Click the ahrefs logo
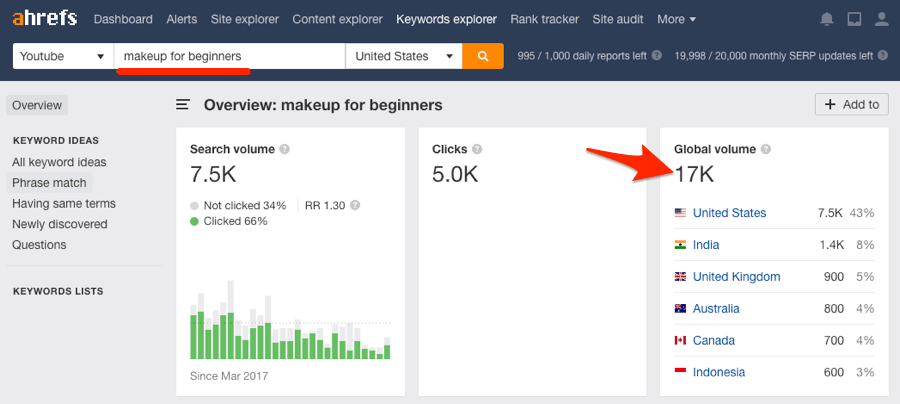The width and height of the screenshot is (900, 404). (45, 18)
